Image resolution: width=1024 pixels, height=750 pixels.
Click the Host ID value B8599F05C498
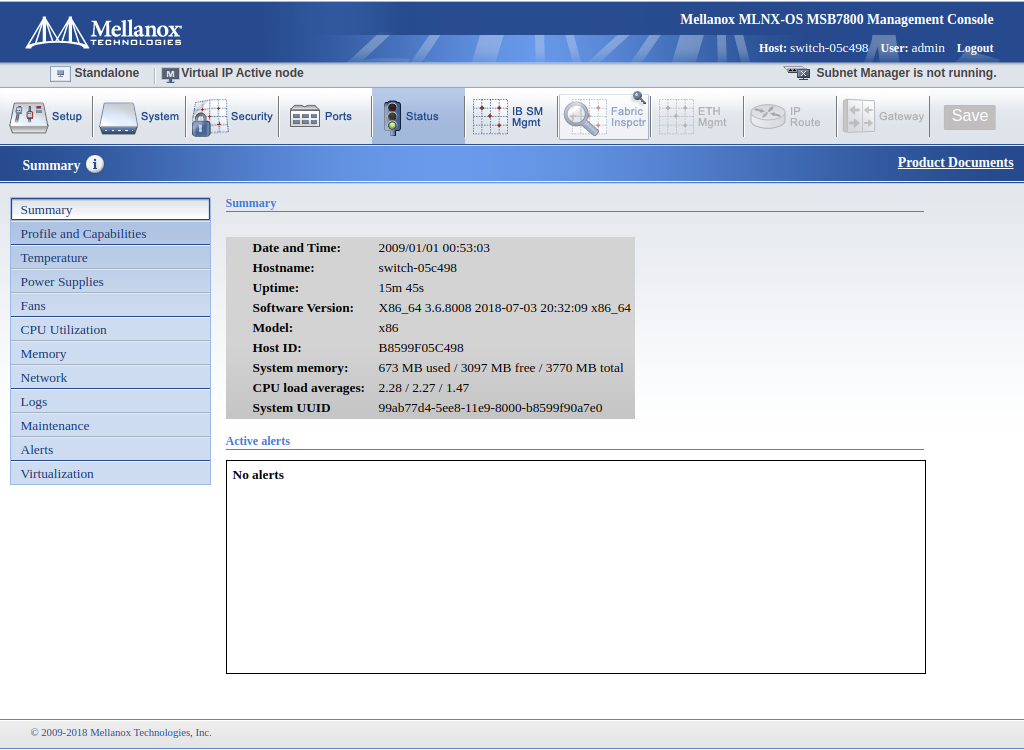[421, 348]
